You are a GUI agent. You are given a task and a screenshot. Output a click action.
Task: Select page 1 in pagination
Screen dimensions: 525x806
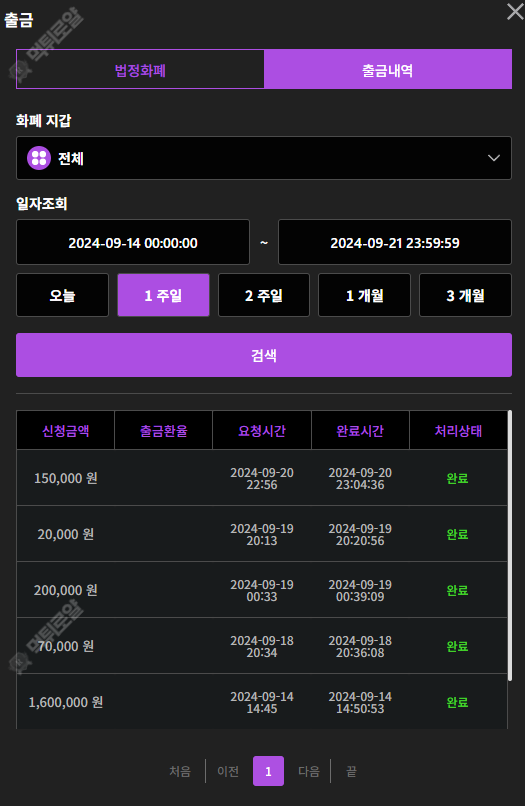(268, 771)
